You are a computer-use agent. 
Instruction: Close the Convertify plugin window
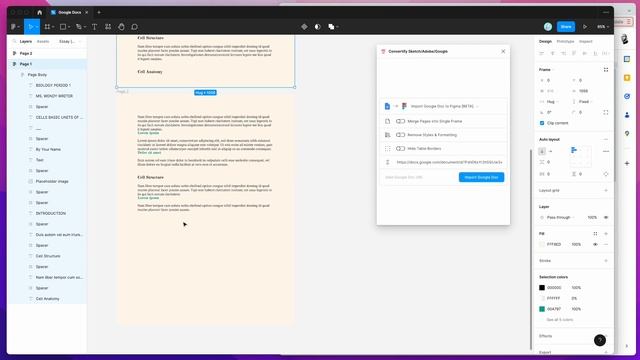(503, 51)
